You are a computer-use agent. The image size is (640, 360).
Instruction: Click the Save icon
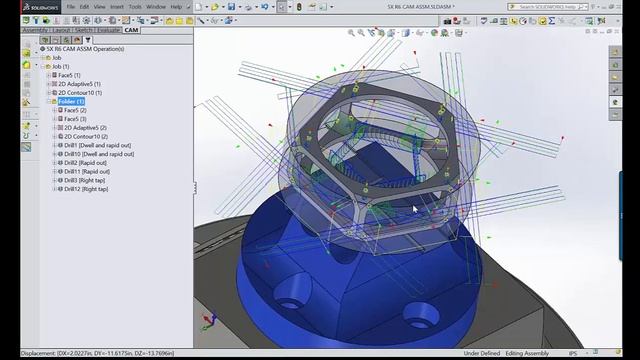(x=231, y=7)
